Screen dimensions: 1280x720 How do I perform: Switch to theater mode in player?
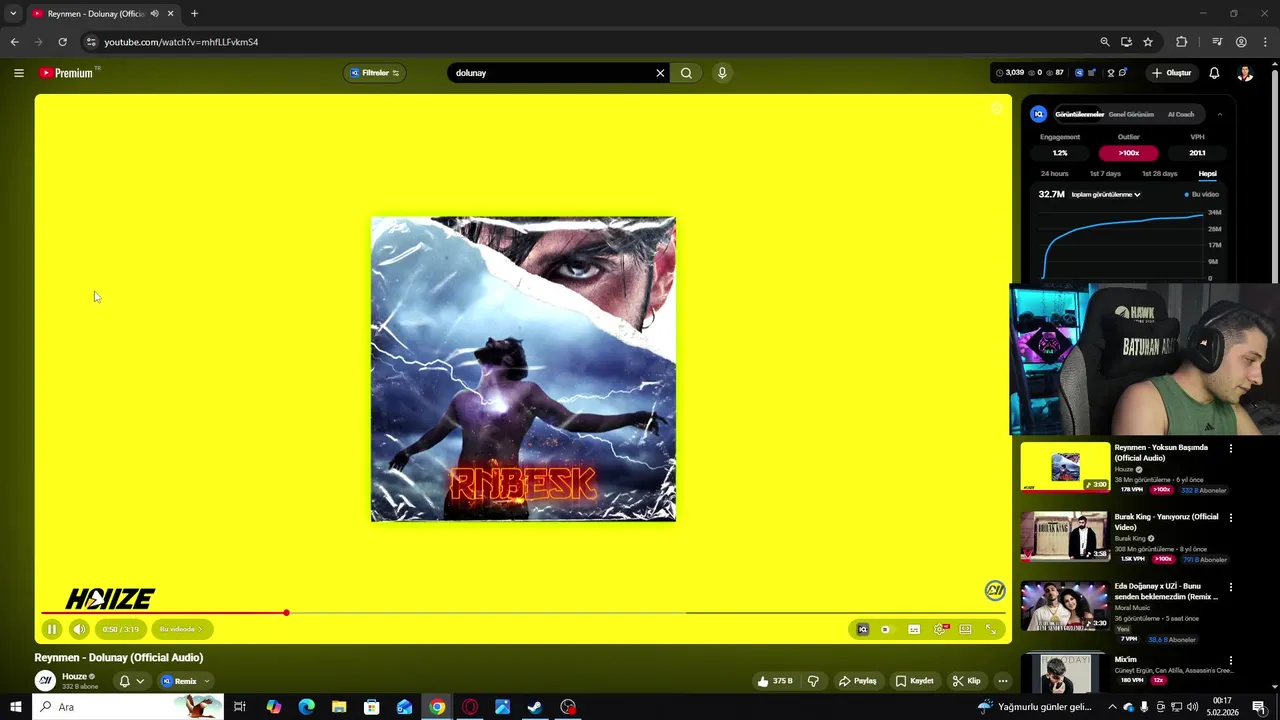[966, 629]
